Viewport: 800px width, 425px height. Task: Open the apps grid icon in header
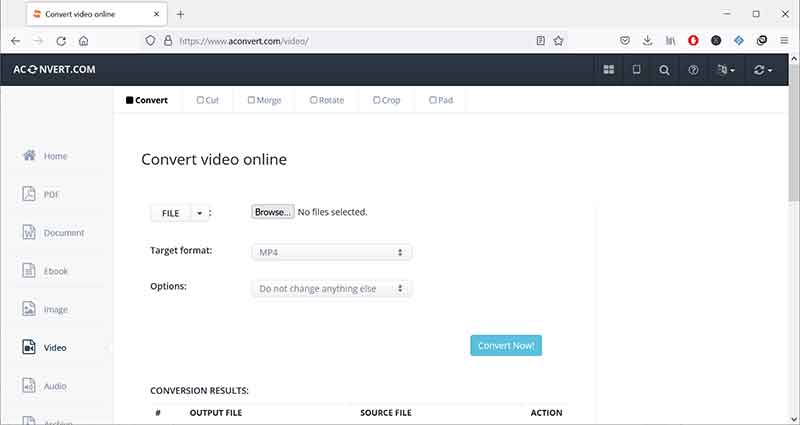[609, 70]
